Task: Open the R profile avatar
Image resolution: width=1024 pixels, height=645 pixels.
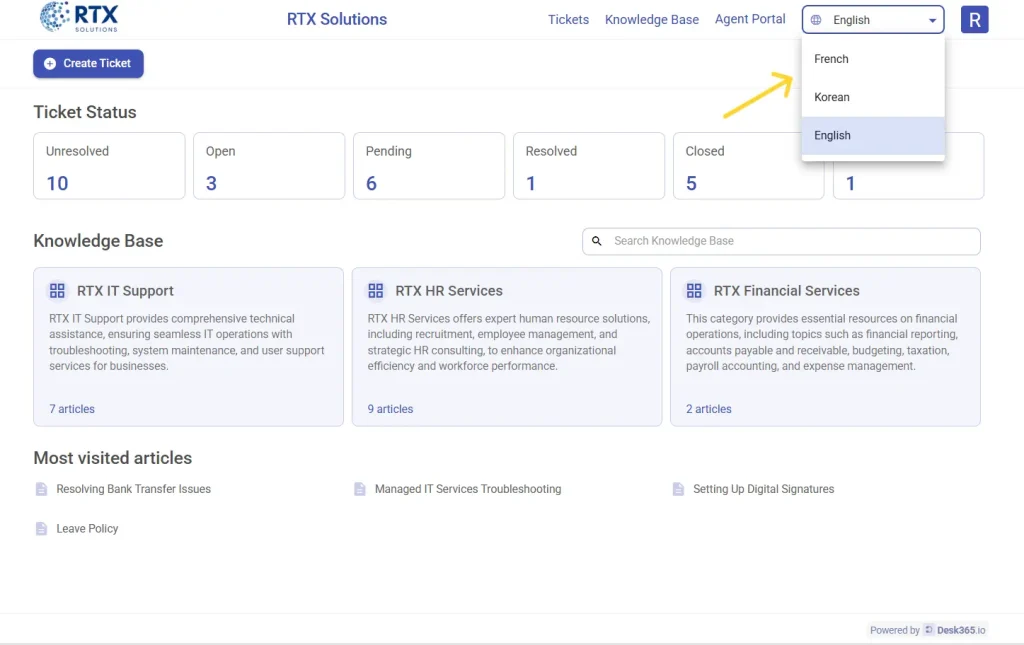Action: (x=974, y=19)
